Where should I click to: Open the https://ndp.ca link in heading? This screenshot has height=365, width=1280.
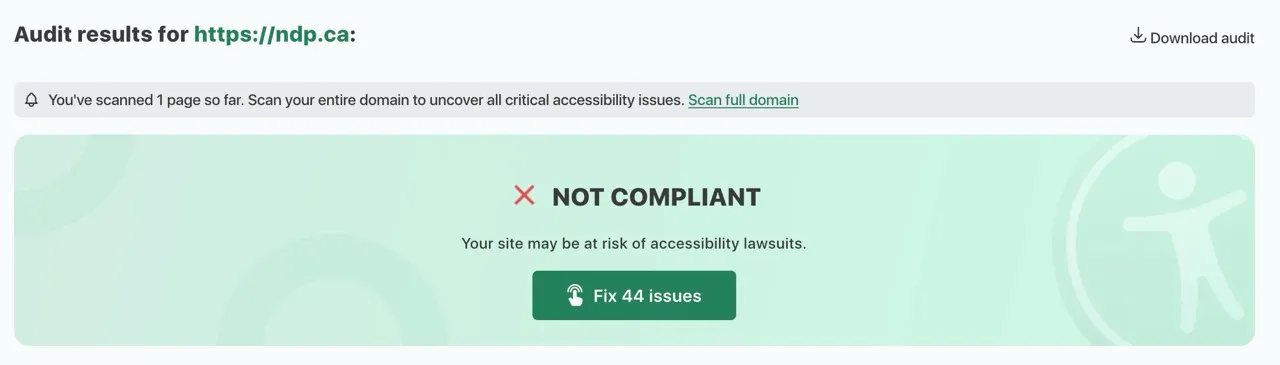tap(271, 34)
